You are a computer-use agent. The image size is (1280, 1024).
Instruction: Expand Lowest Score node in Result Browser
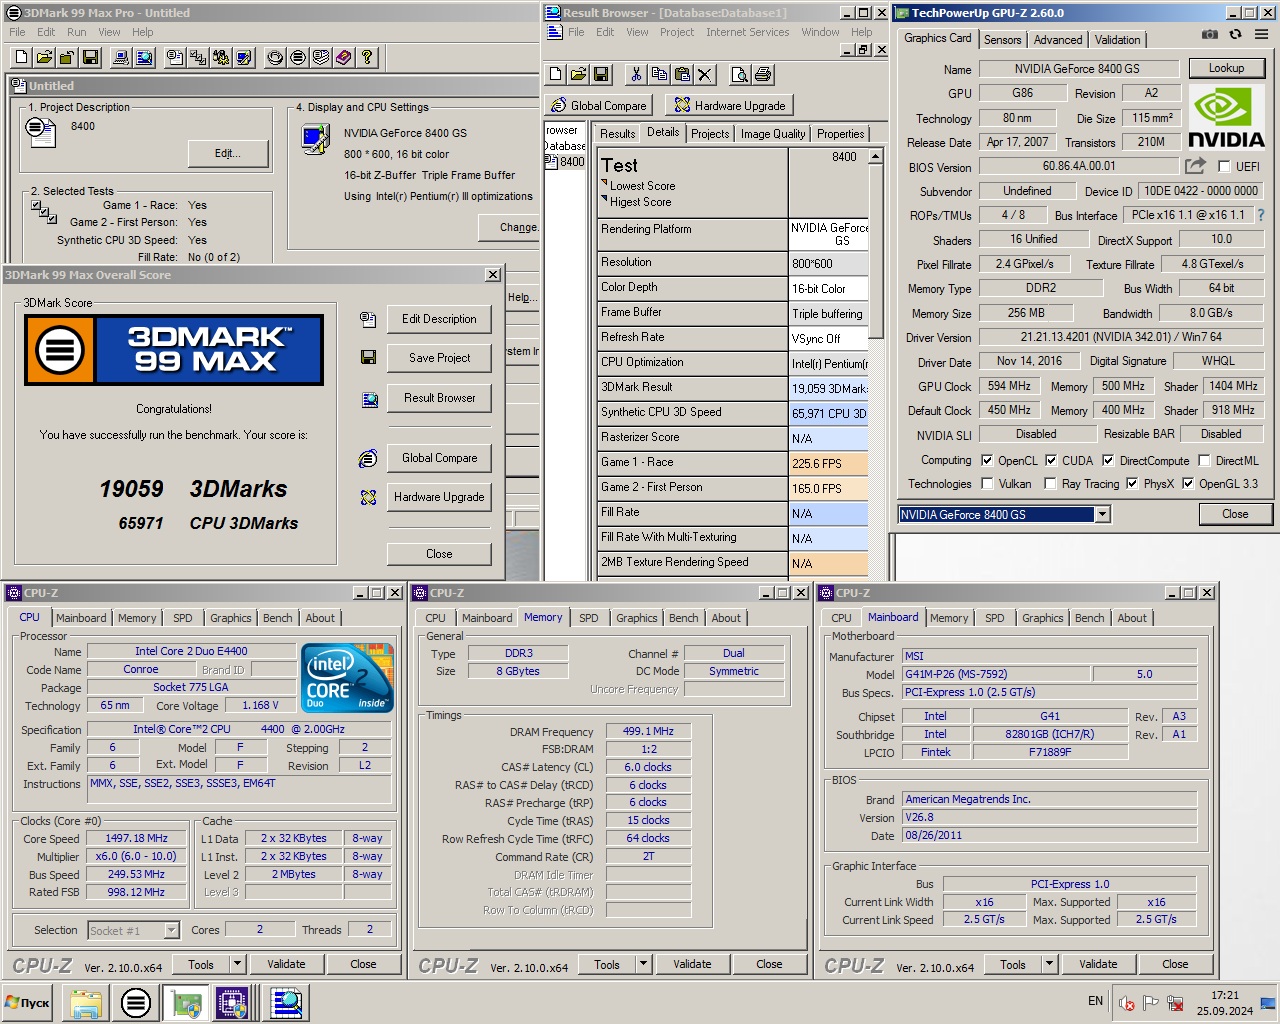pos(605,183)
